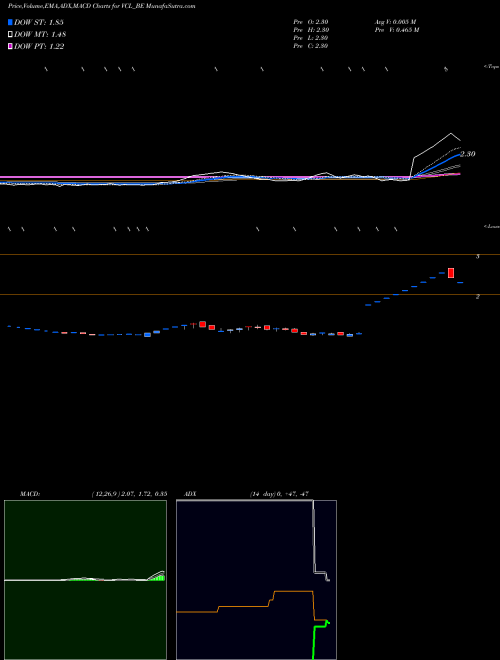Click the large red candlestick near the peak
Image resolution: width=500 pixels, height=660 pixels.
(x=451, y=272)
